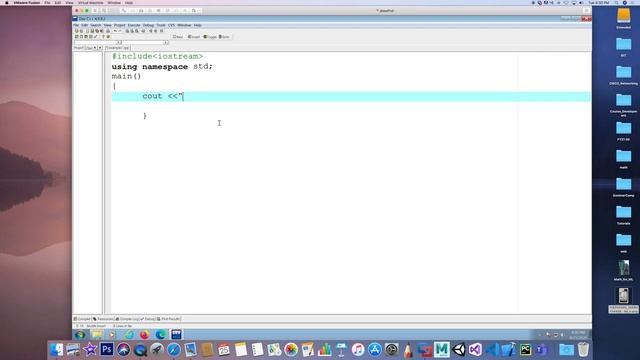Open Visual Studio Code in Dock
640x360 pixels.
coord(492,350)
